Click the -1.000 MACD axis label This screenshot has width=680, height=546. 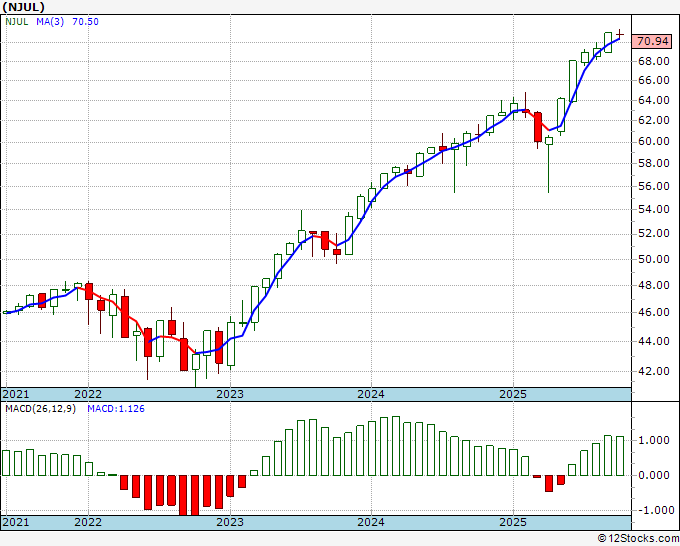click(x=654, y=510)
